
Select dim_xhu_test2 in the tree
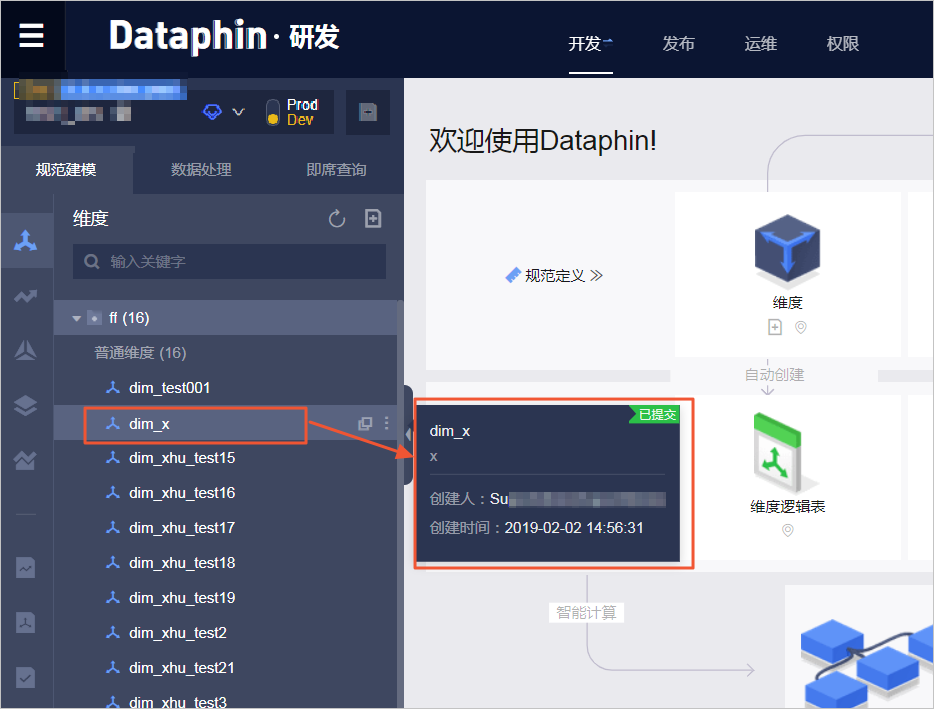[x=178, y=633]
